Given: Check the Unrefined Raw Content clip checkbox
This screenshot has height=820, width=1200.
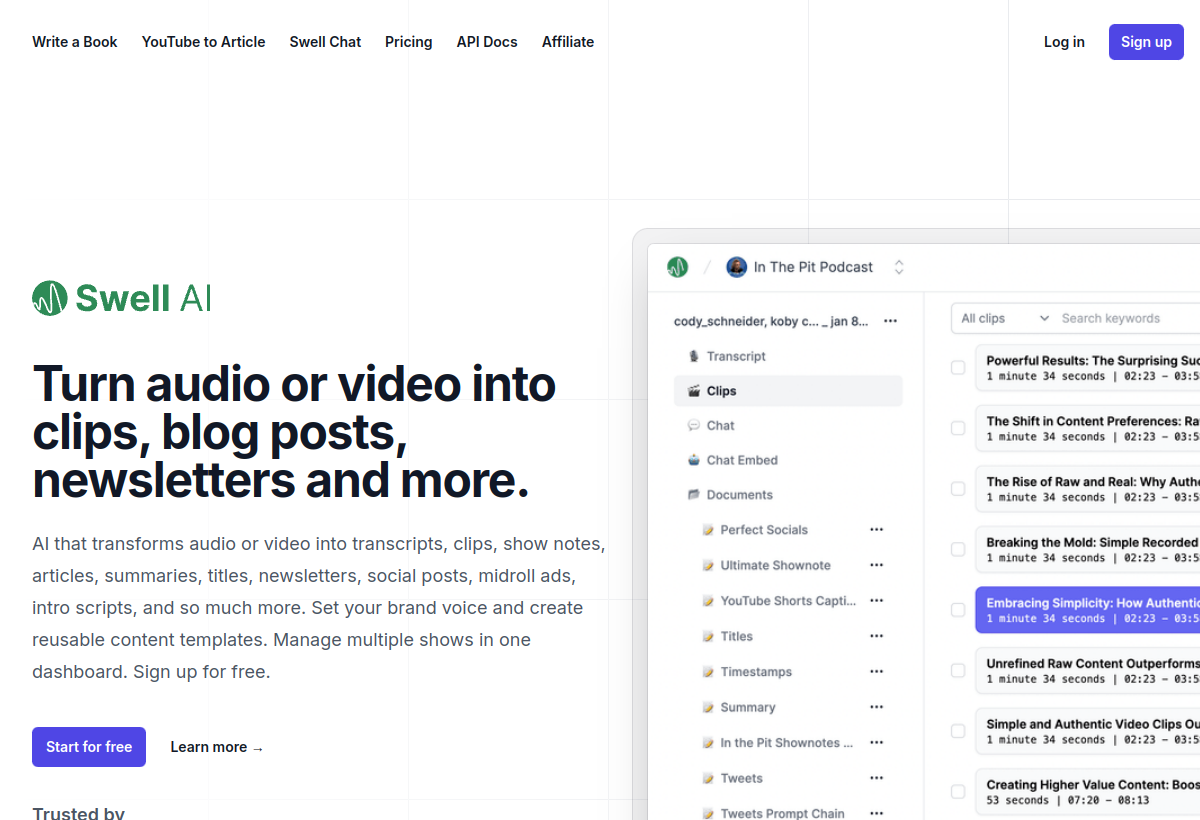Looking at the screenshot, I should point(958,670).
